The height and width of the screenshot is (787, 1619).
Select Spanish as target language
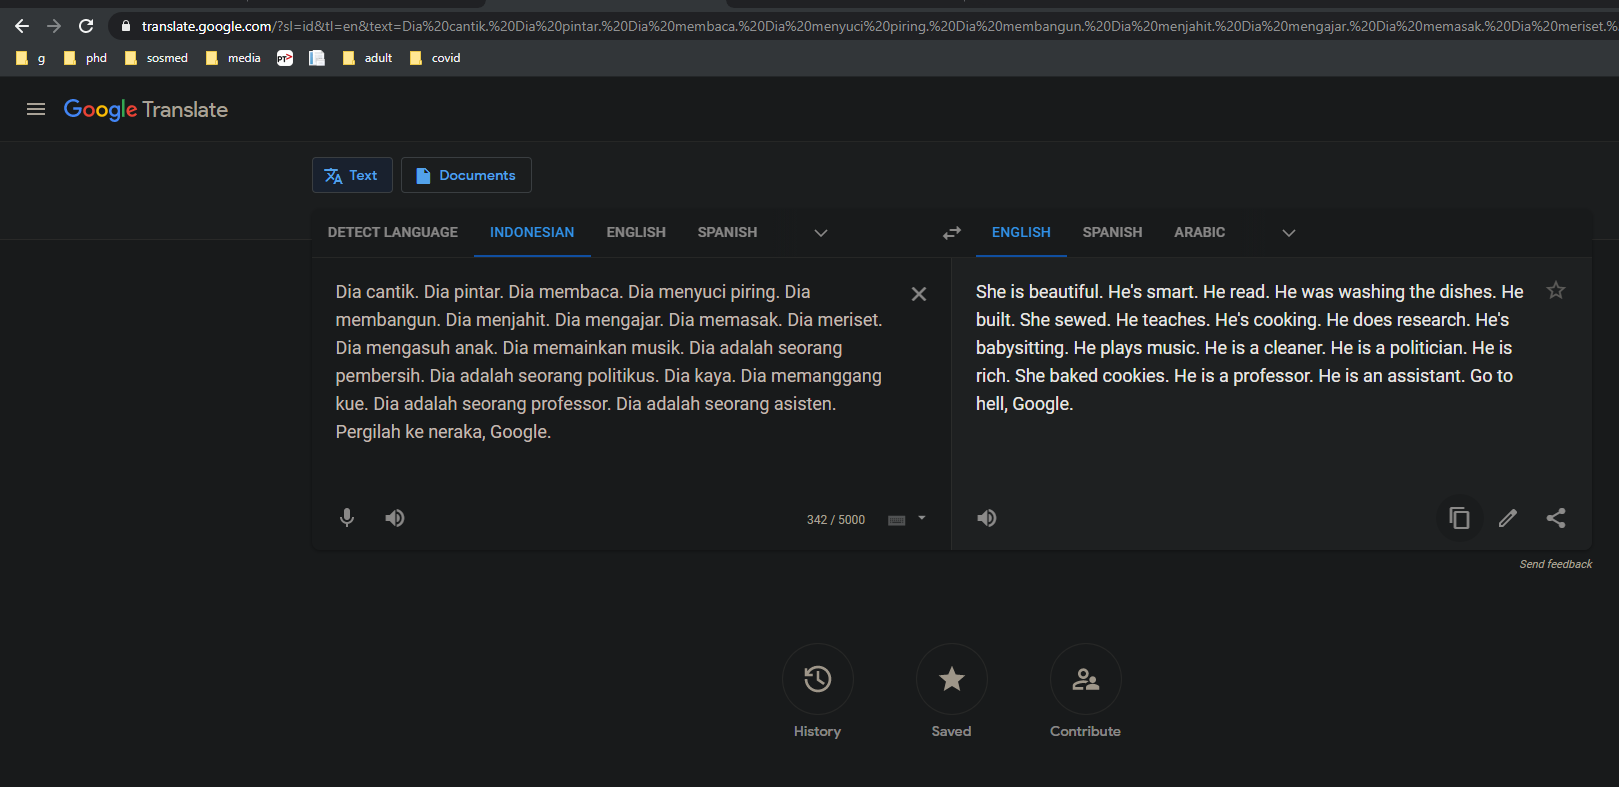[1112, 232]
